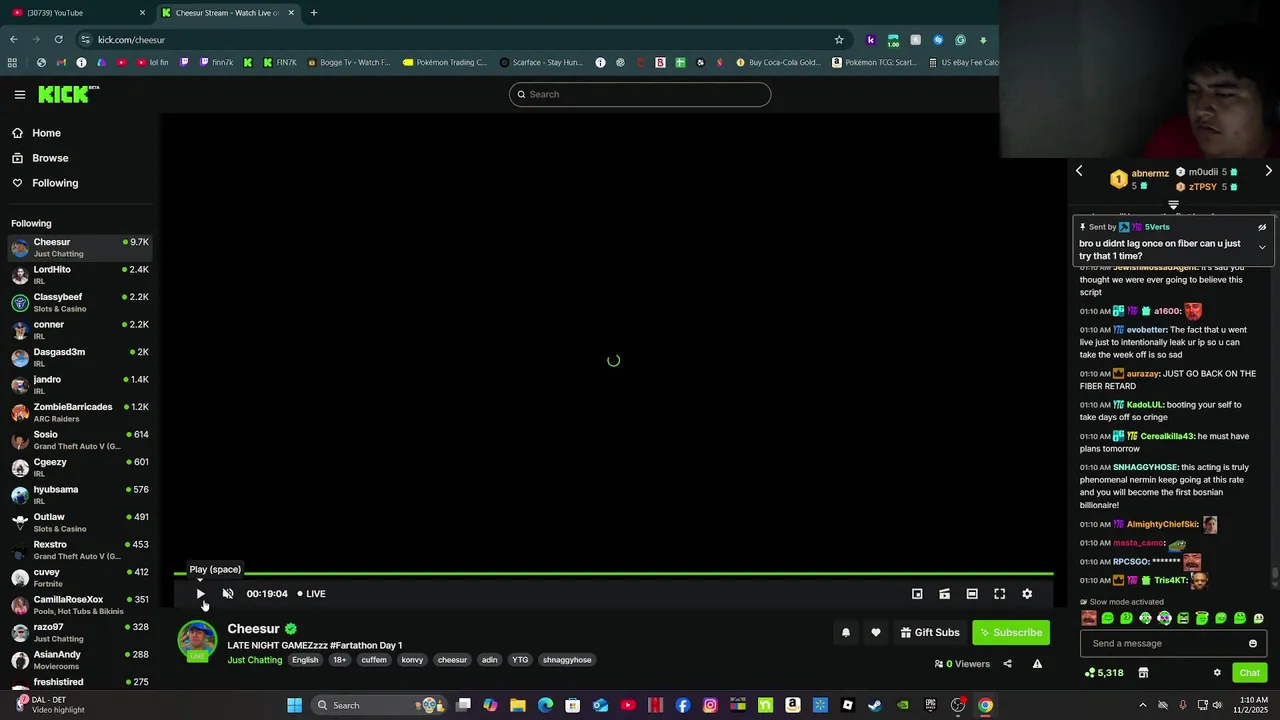Enter fullscreen on the video player

pos(999,594)
